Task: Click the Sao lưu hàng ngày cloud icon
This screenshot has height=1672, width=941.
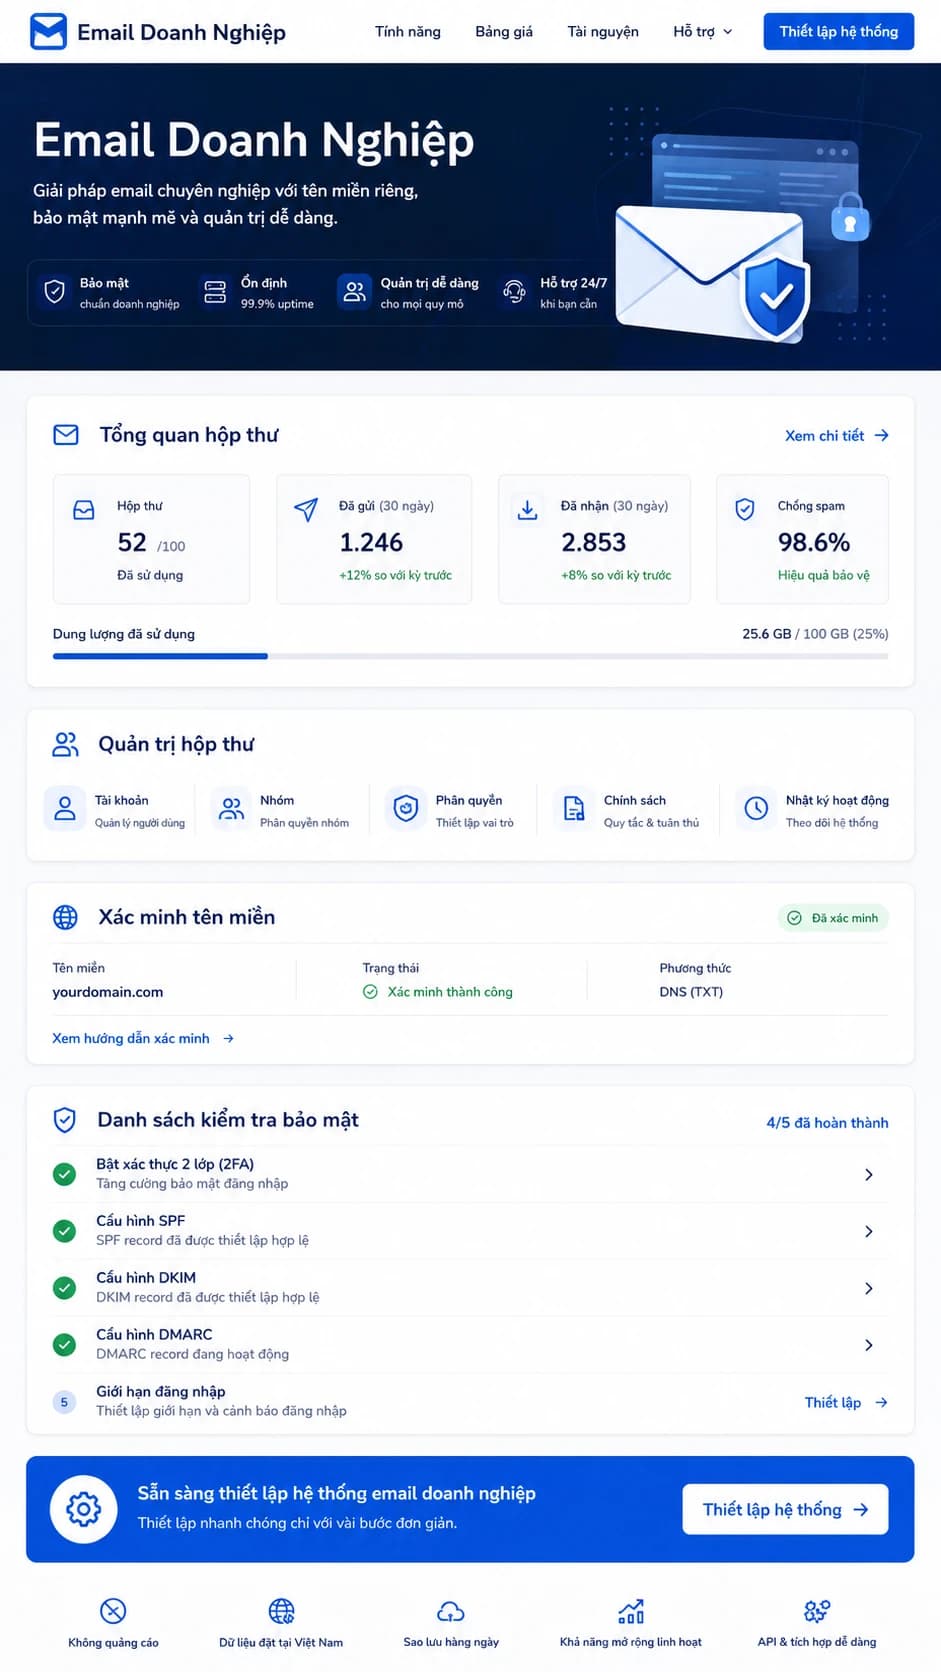Action: (x=451, y=1611)
